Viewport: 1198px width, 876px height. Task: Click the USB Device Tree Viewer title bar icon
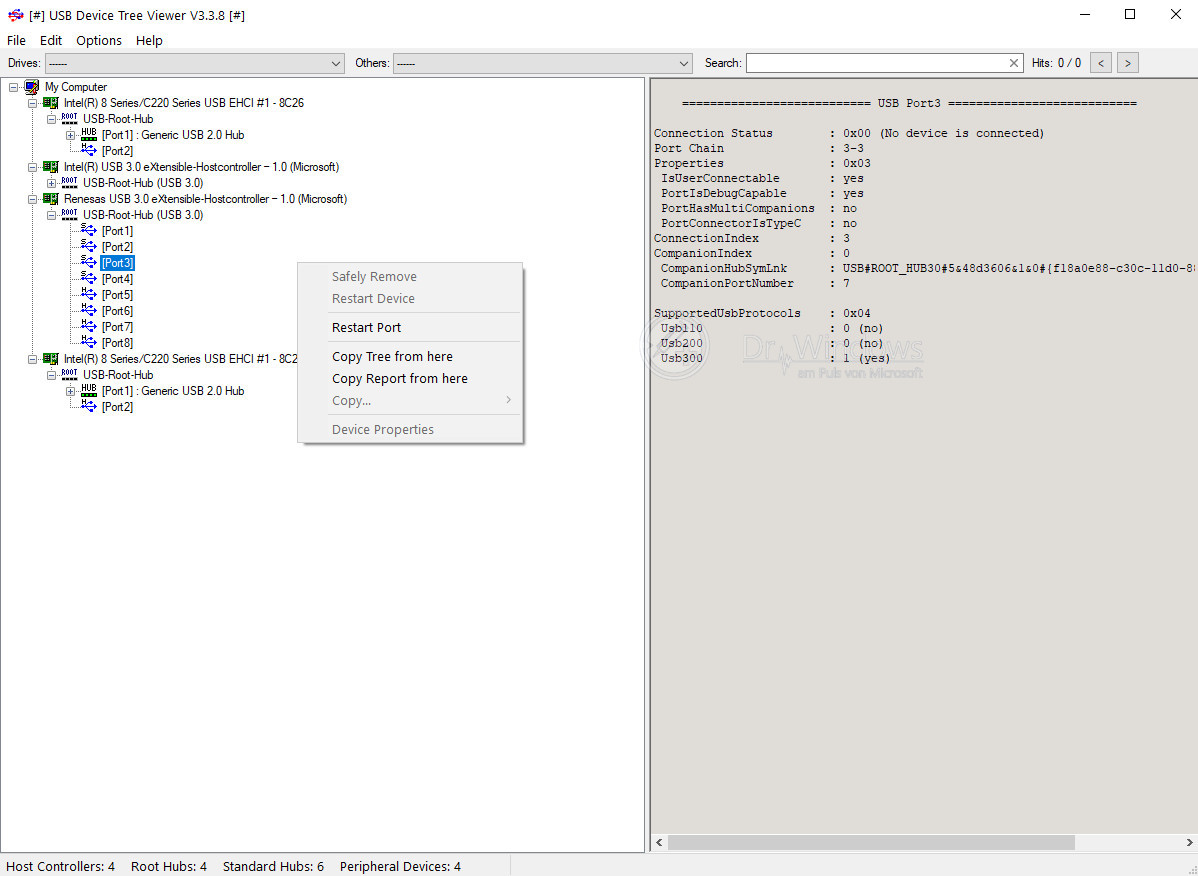tap(15, 15)
